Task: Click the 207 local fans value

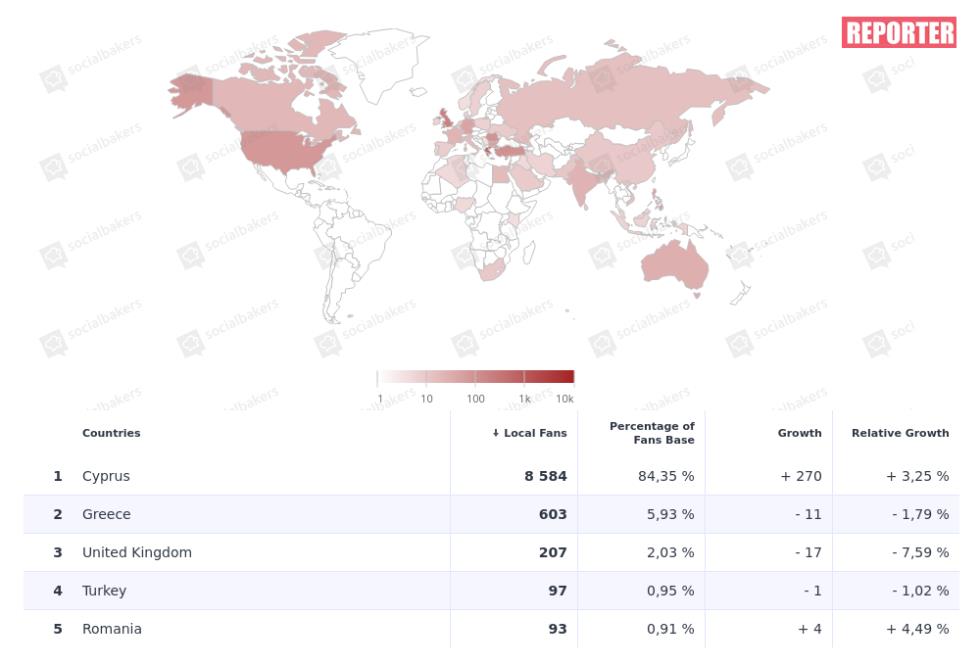Action: coord(552,552)
